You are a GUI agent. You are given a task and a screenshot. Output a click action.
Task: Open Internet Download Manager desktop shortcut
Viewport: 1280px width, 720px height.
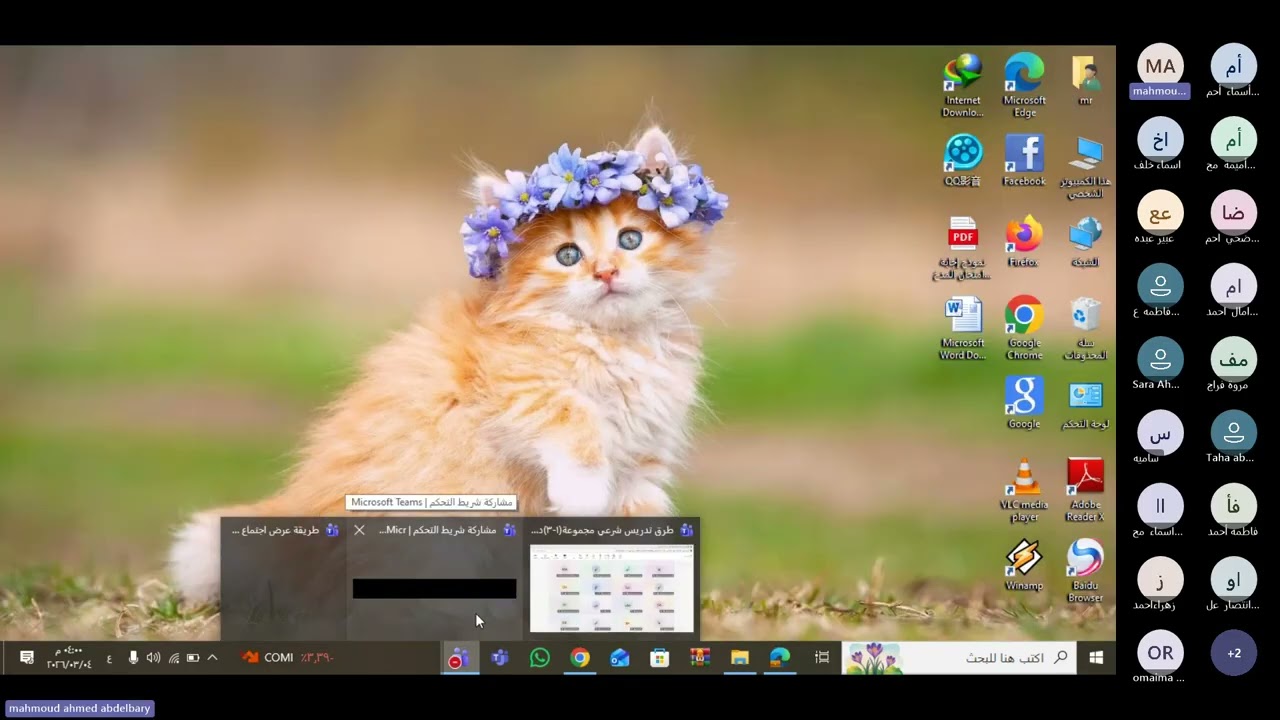click(x=963, y=86)
